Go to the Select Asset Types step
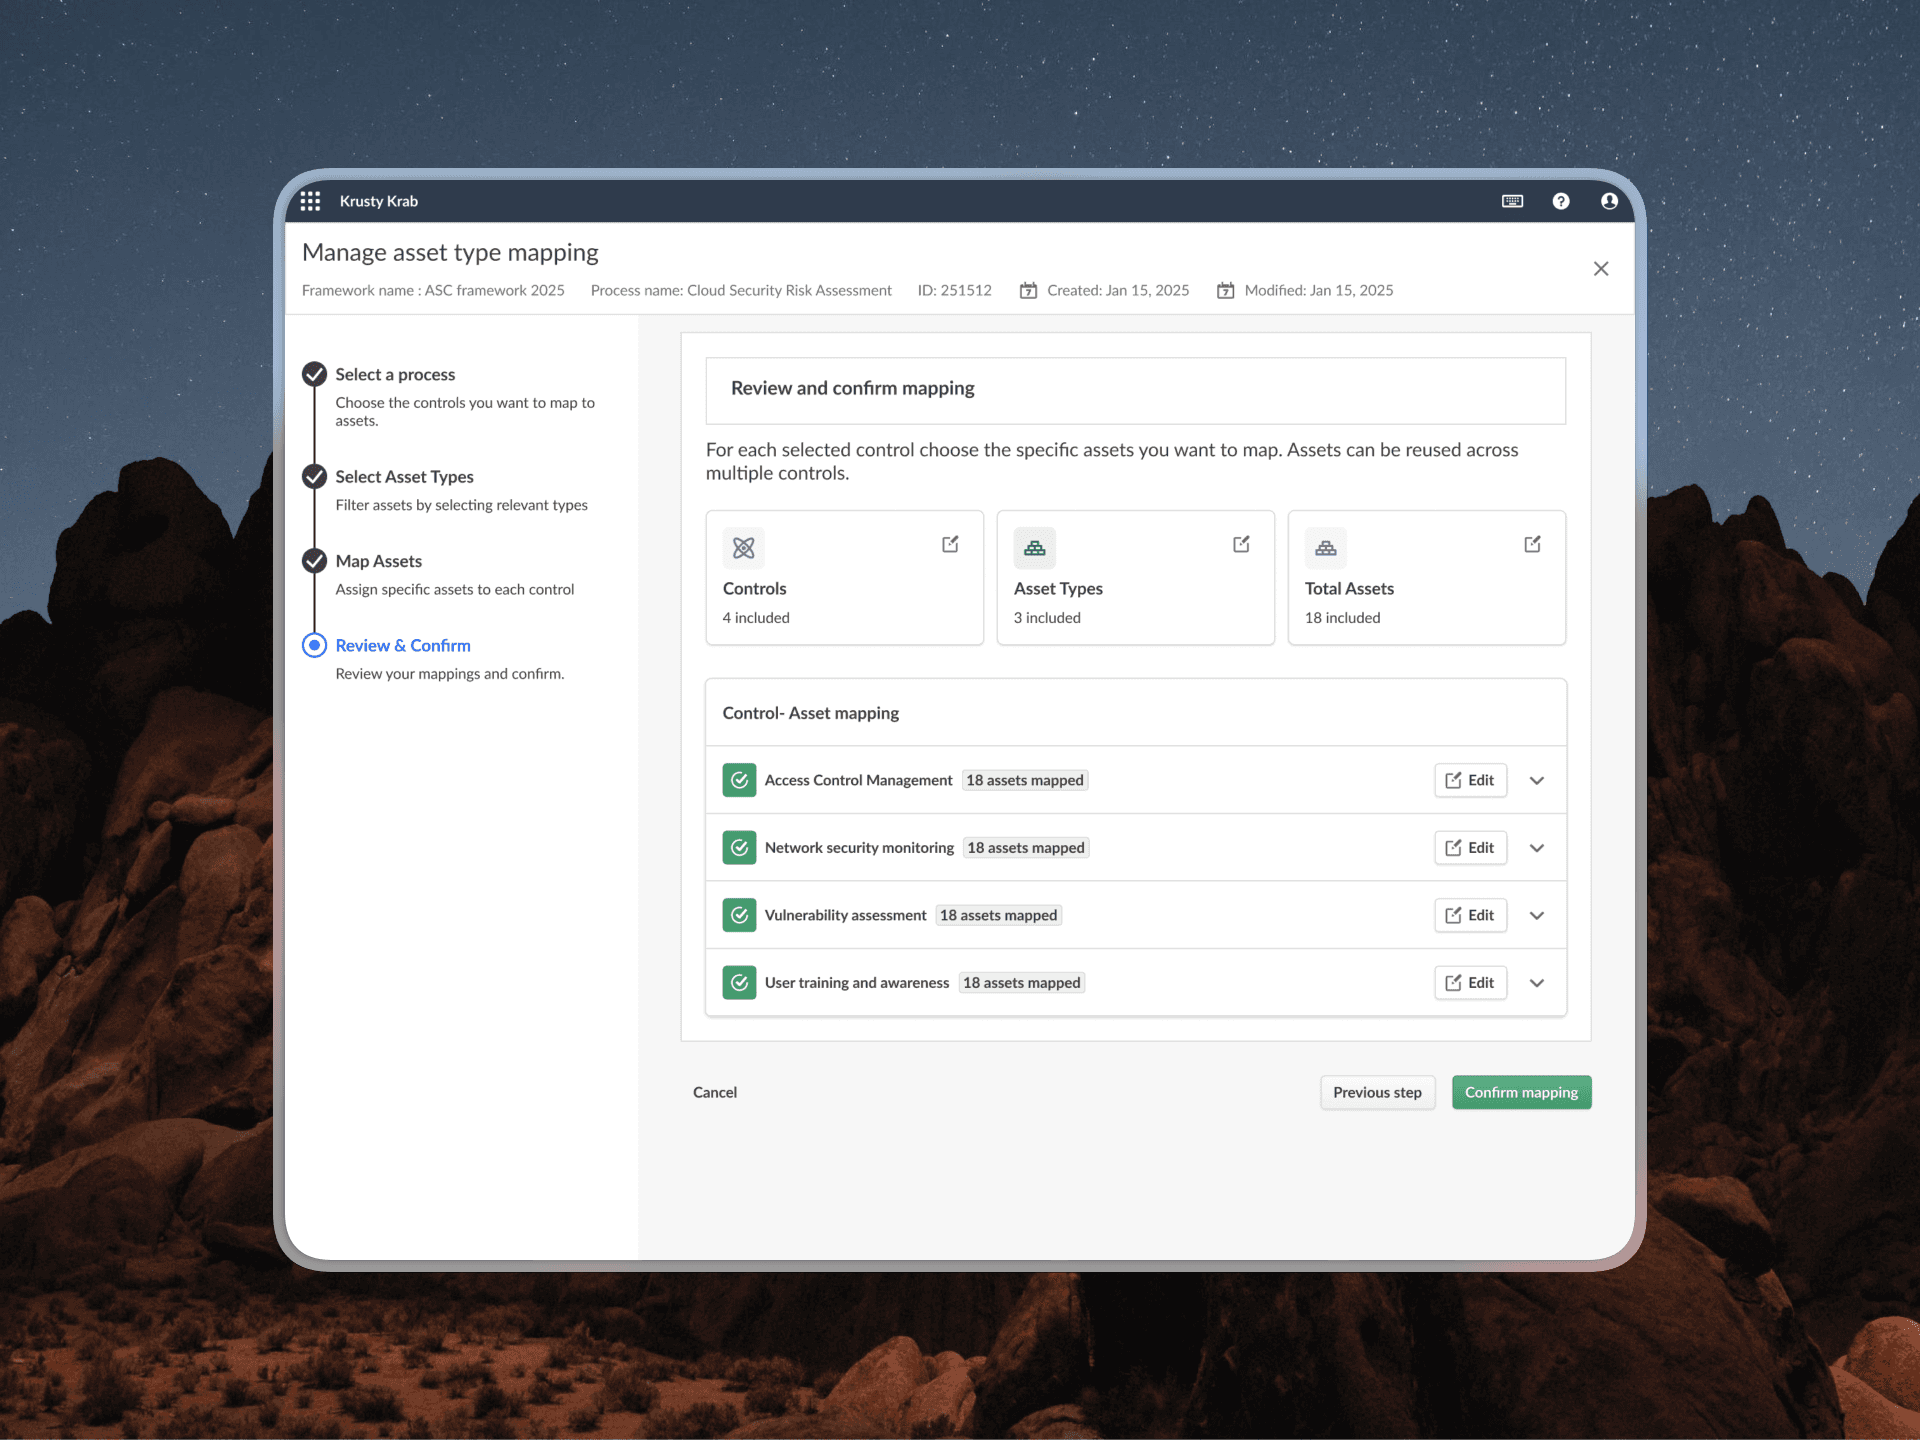The width and height of the screenshot is (1920, 1440). 404,477
